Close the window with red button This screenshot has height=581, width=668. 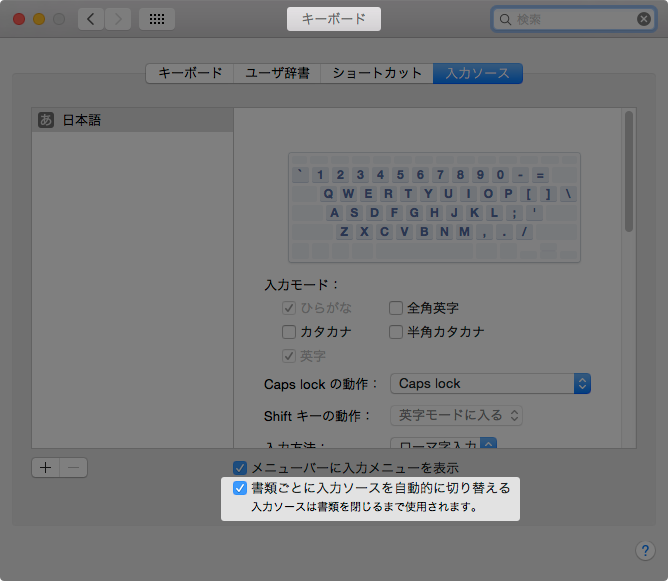tap(19, 19)
